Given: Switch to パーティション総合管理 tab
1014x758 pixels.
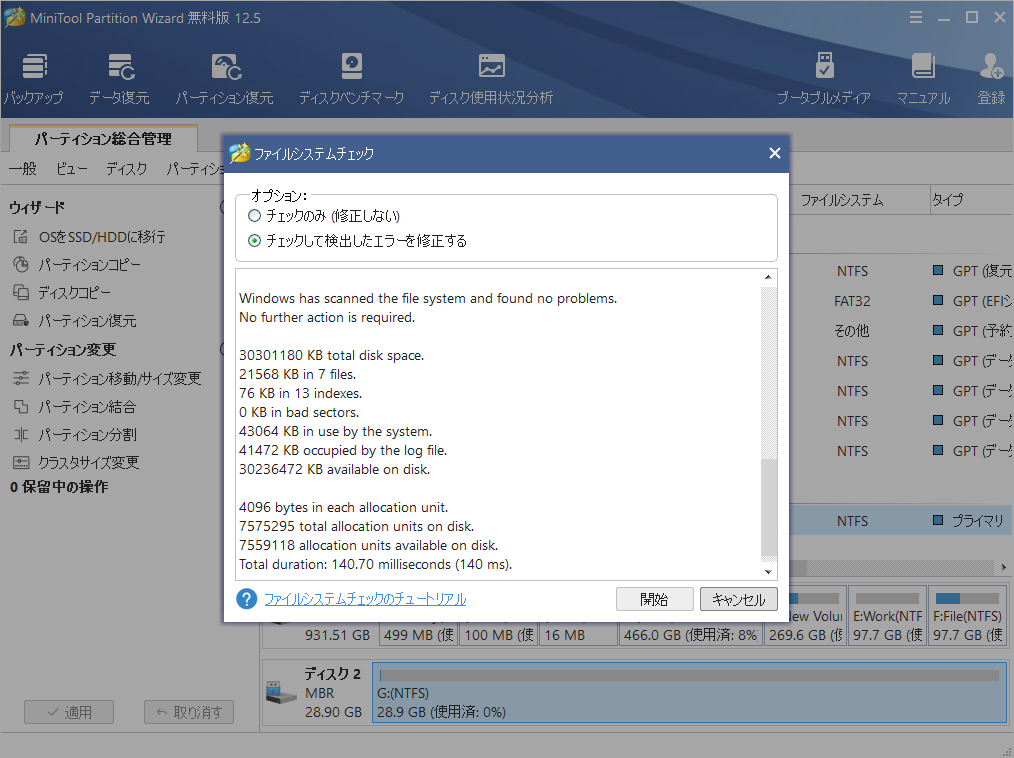Looking at the screenshot, I should point(103,138).
